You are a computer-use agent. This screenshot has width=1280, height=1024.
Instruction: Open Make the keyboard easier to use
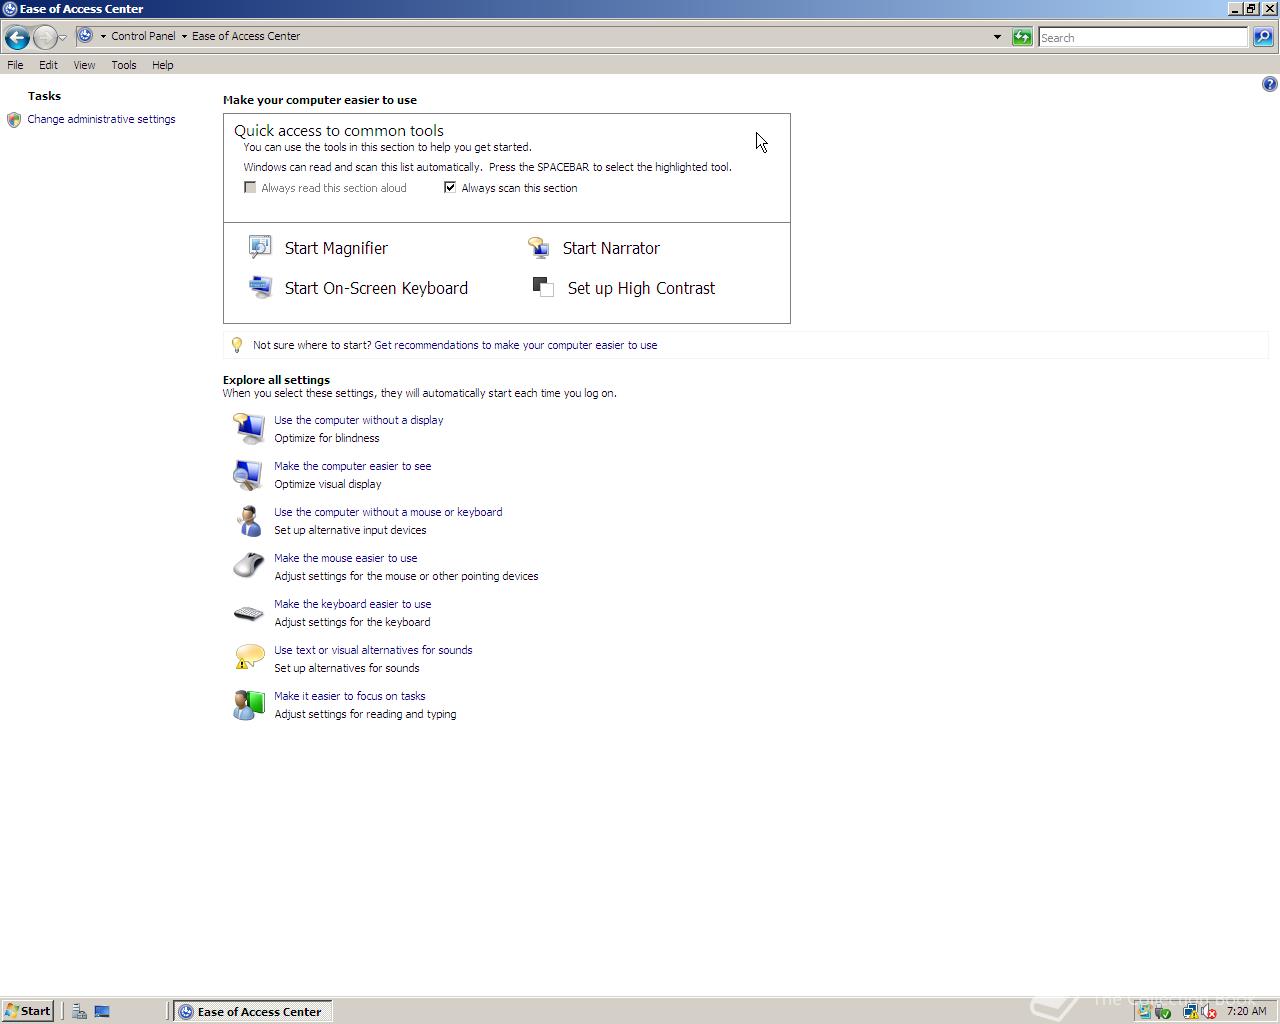353,604
